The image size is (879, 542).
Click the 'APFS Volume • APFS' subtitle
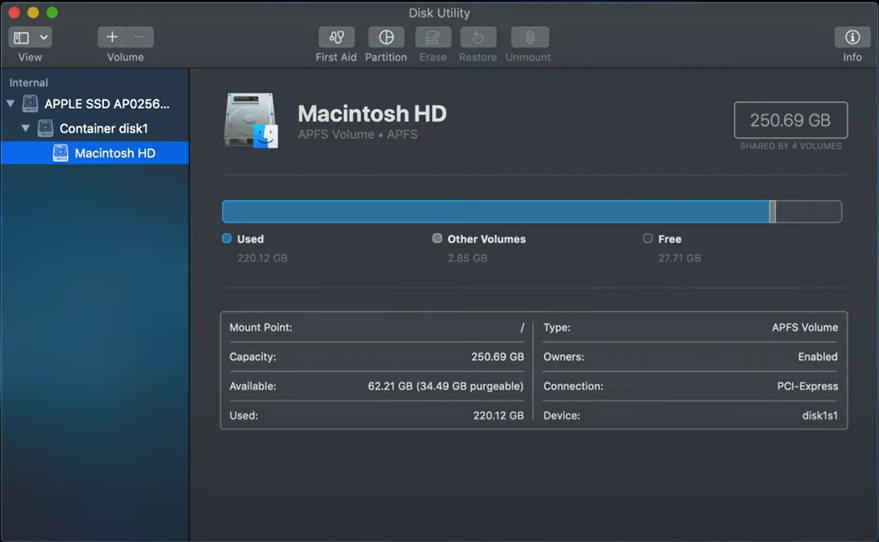pyautogui.click(x=358, y=135)
